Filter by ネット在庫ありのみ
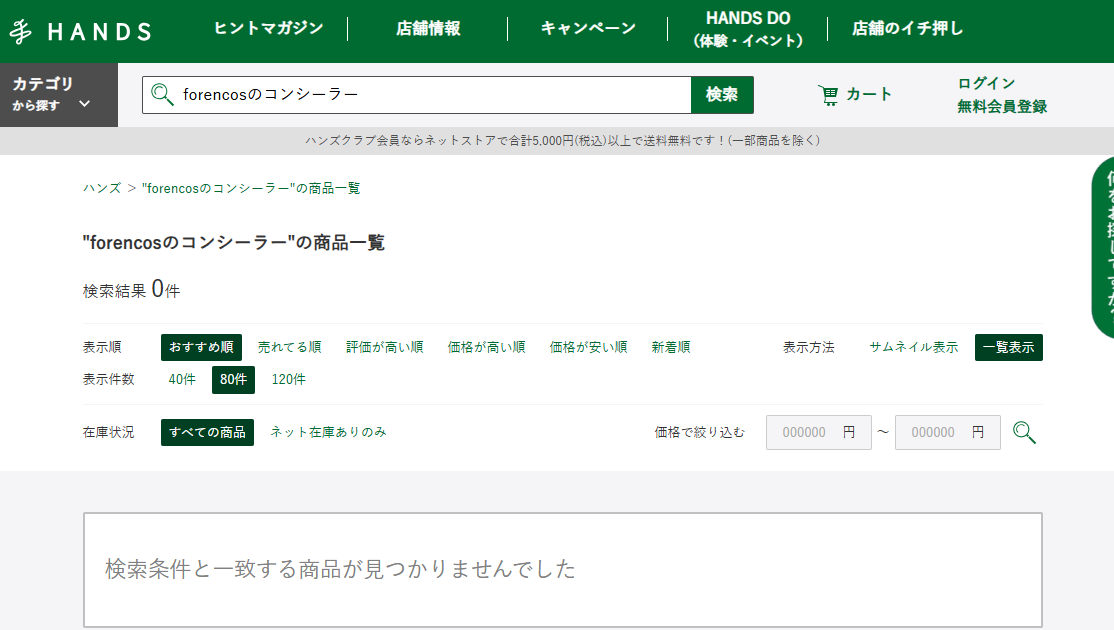The width and height of the screenshot is (1114, 630). pyautogui.click(x=328, y=432)
